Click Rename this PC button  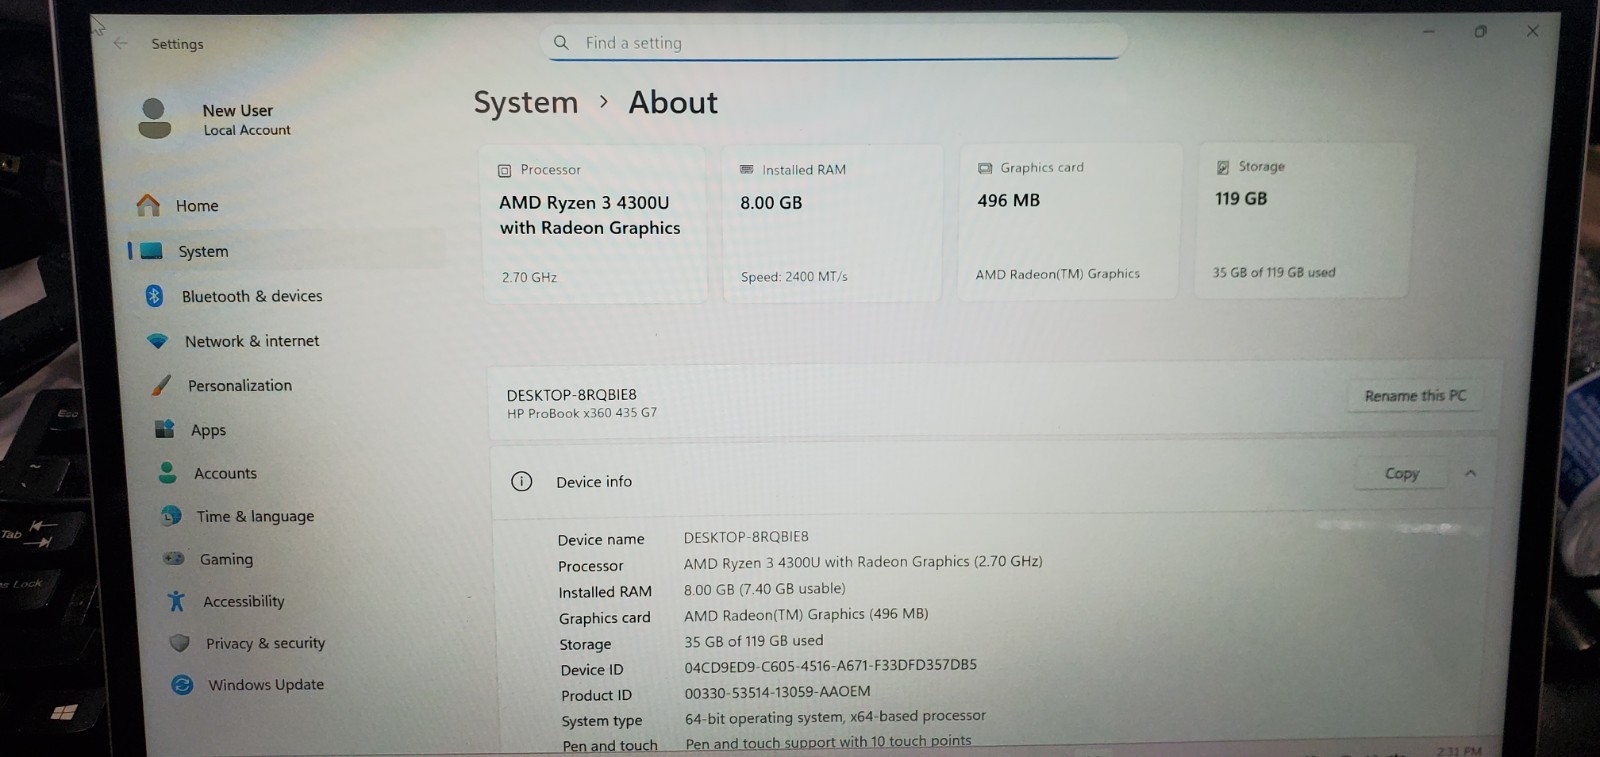(1415, 396)
